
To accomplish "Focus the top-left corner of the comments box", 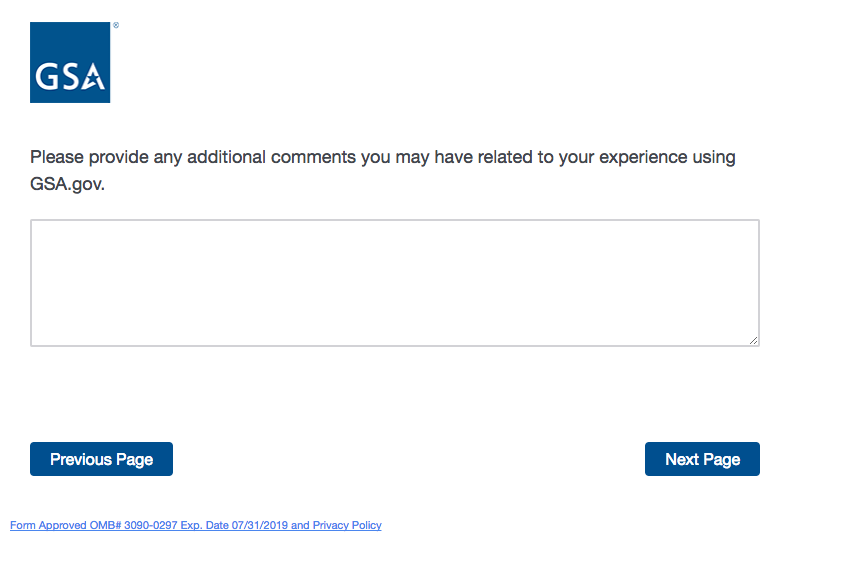I will click(x=38, y=227).
